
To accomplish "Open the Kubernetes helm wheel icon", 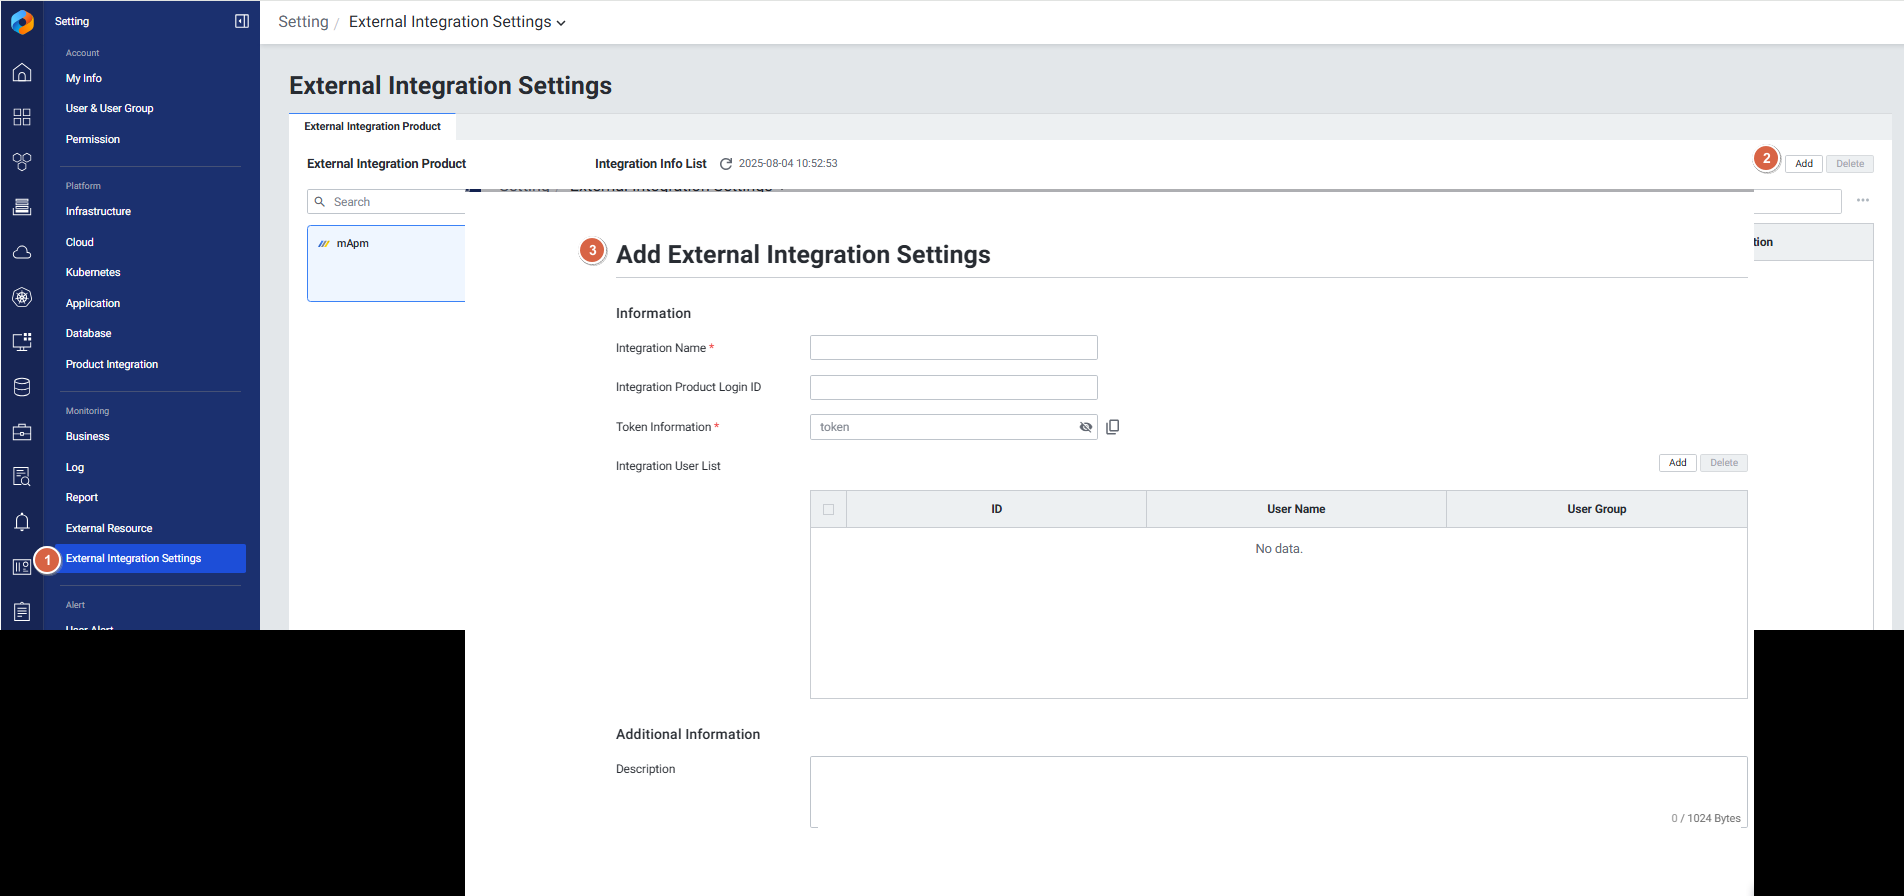I will (22, 297).
